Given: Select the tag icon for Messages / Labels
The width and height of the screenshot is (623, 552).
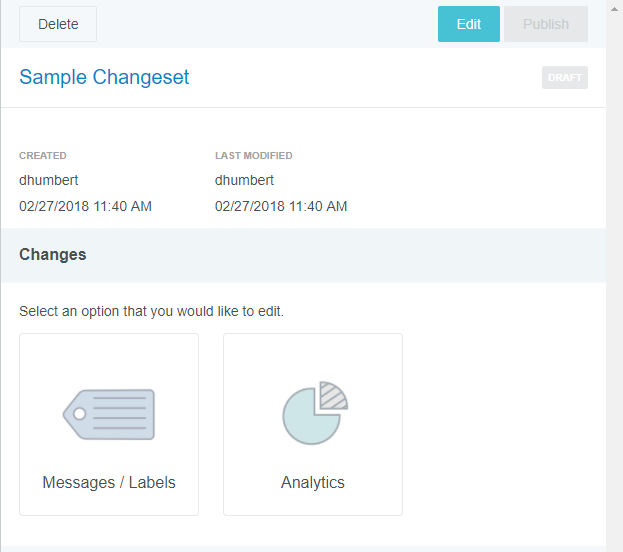Looking at the screenshot, I should tap(109, 413).
